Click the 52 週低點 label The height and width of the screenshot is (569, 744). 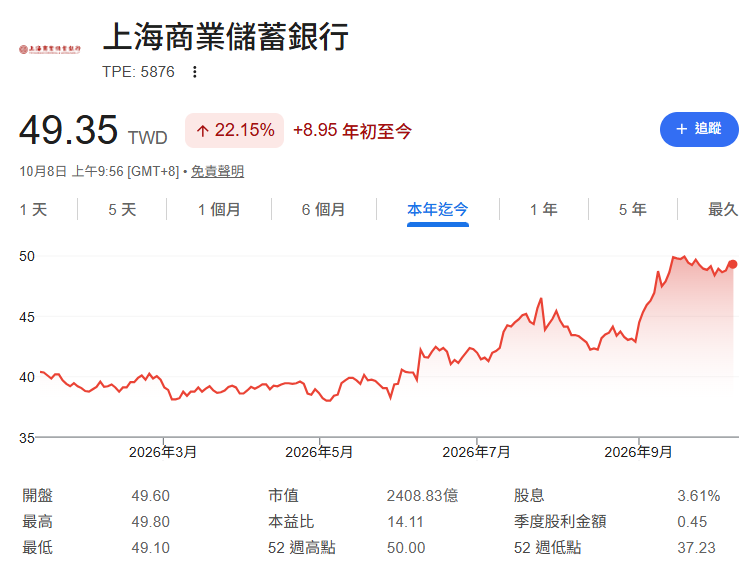pos(548,548)
